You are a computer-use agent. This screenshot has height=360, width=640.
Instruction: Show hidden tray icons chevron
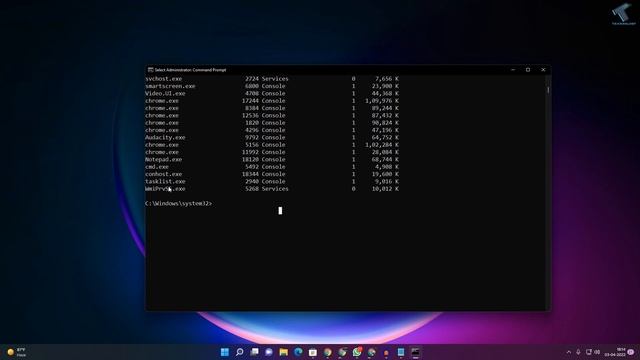coord(569,352)
